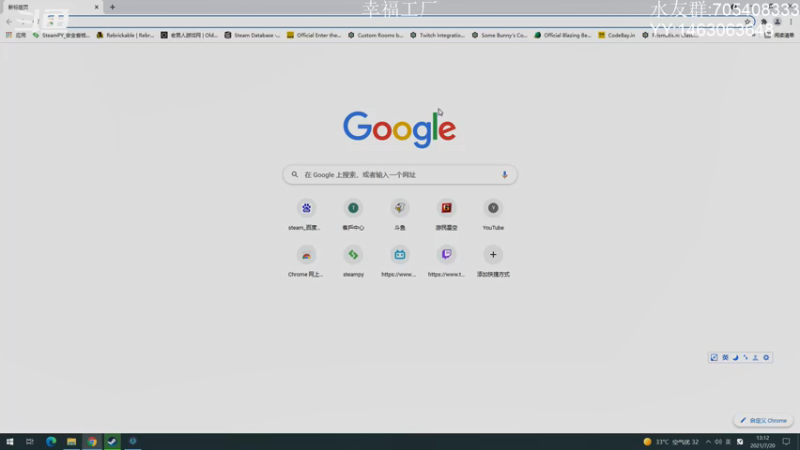Open Task View on the taskbar
Screen dimensions: 800x450
click(x=30, y=442)
